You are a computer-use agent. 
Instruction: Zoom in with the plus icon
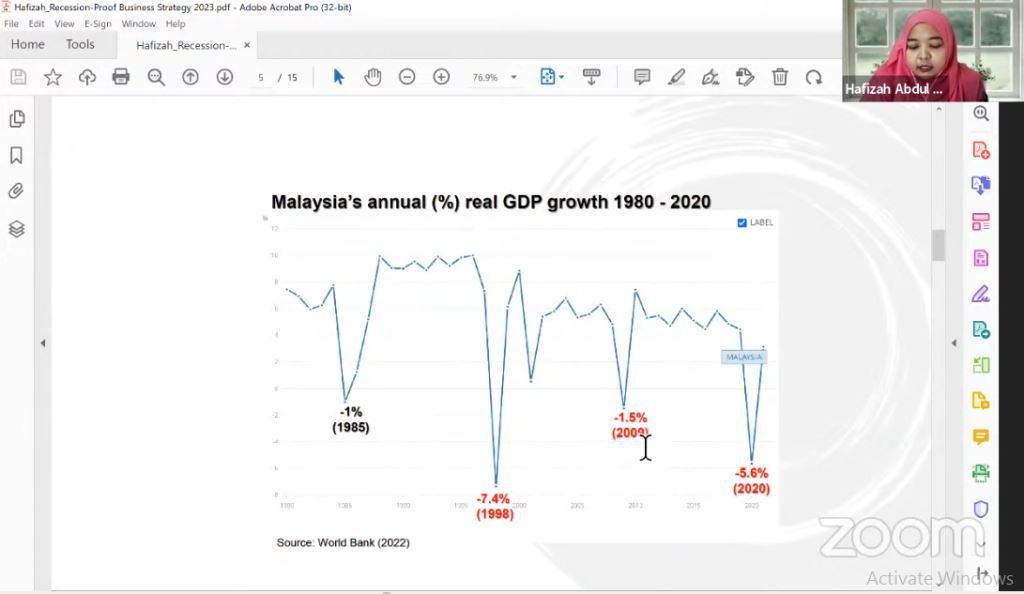tap(441, 77)
